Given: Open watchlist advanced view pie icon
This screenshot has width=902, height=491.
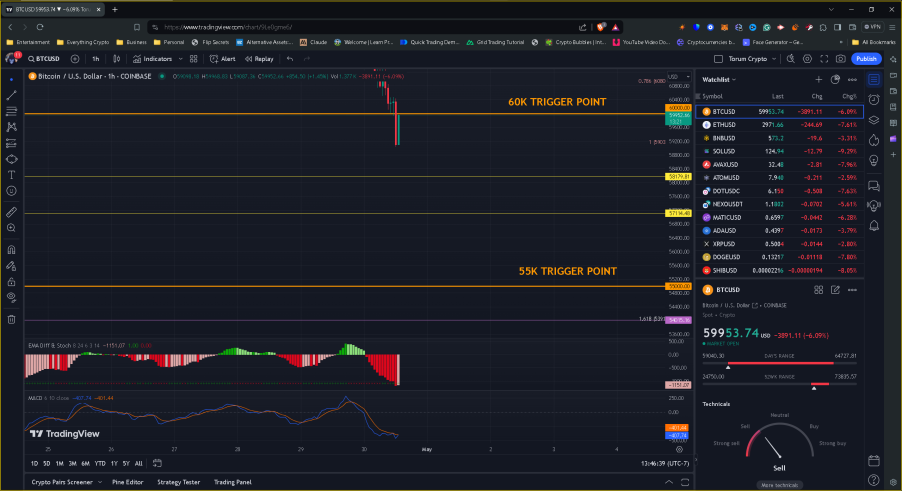Looking at the screenshot, I should click(x=835, y=79).
